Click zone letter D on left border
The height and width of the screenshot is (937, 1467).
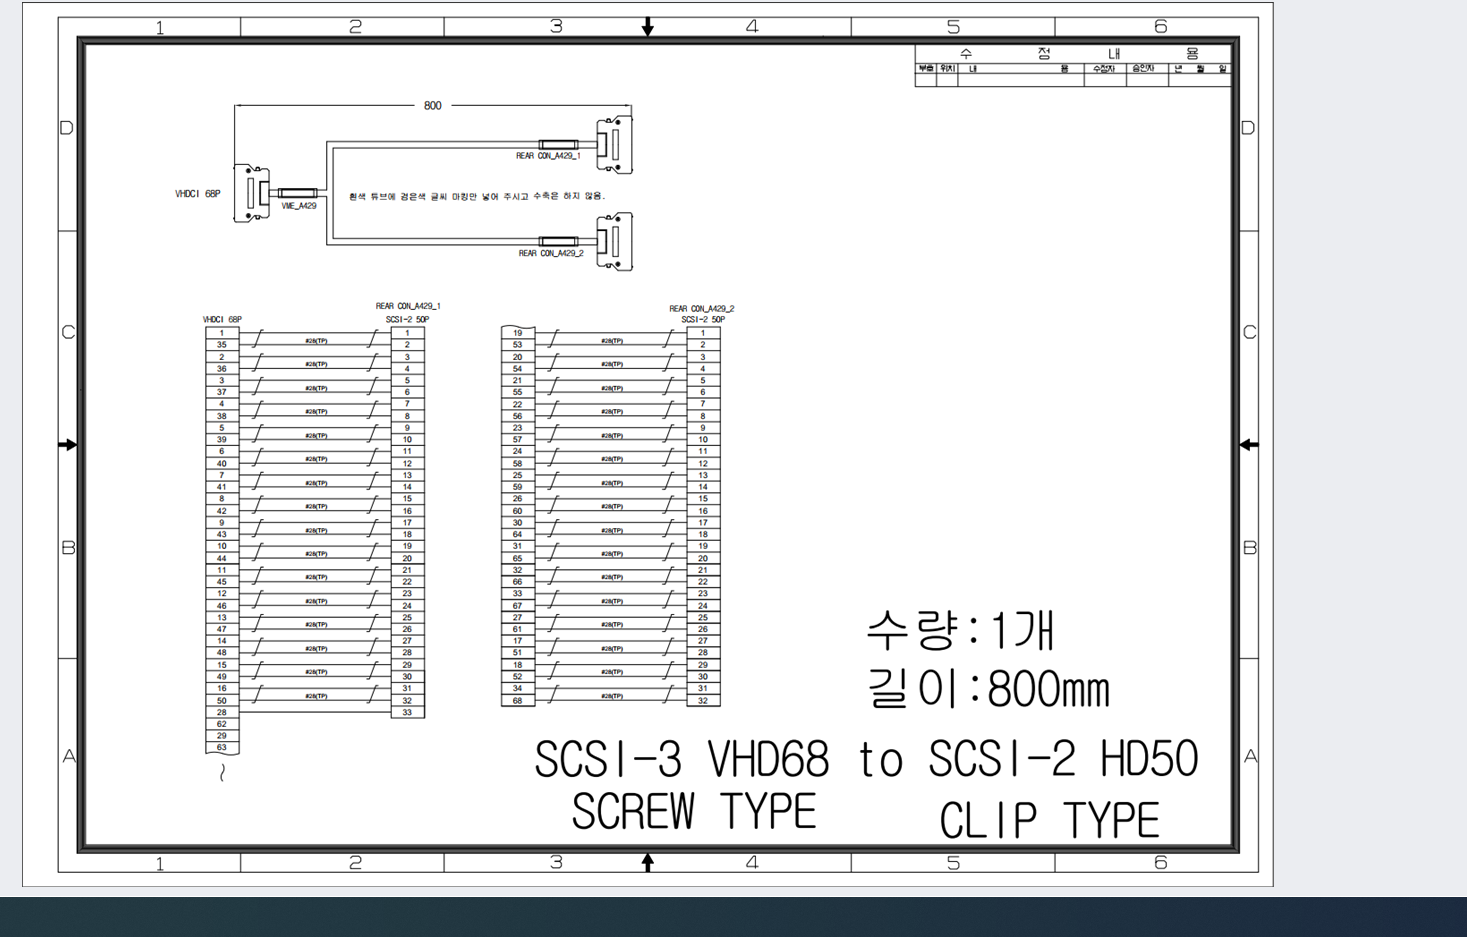[x=67, y=128]
